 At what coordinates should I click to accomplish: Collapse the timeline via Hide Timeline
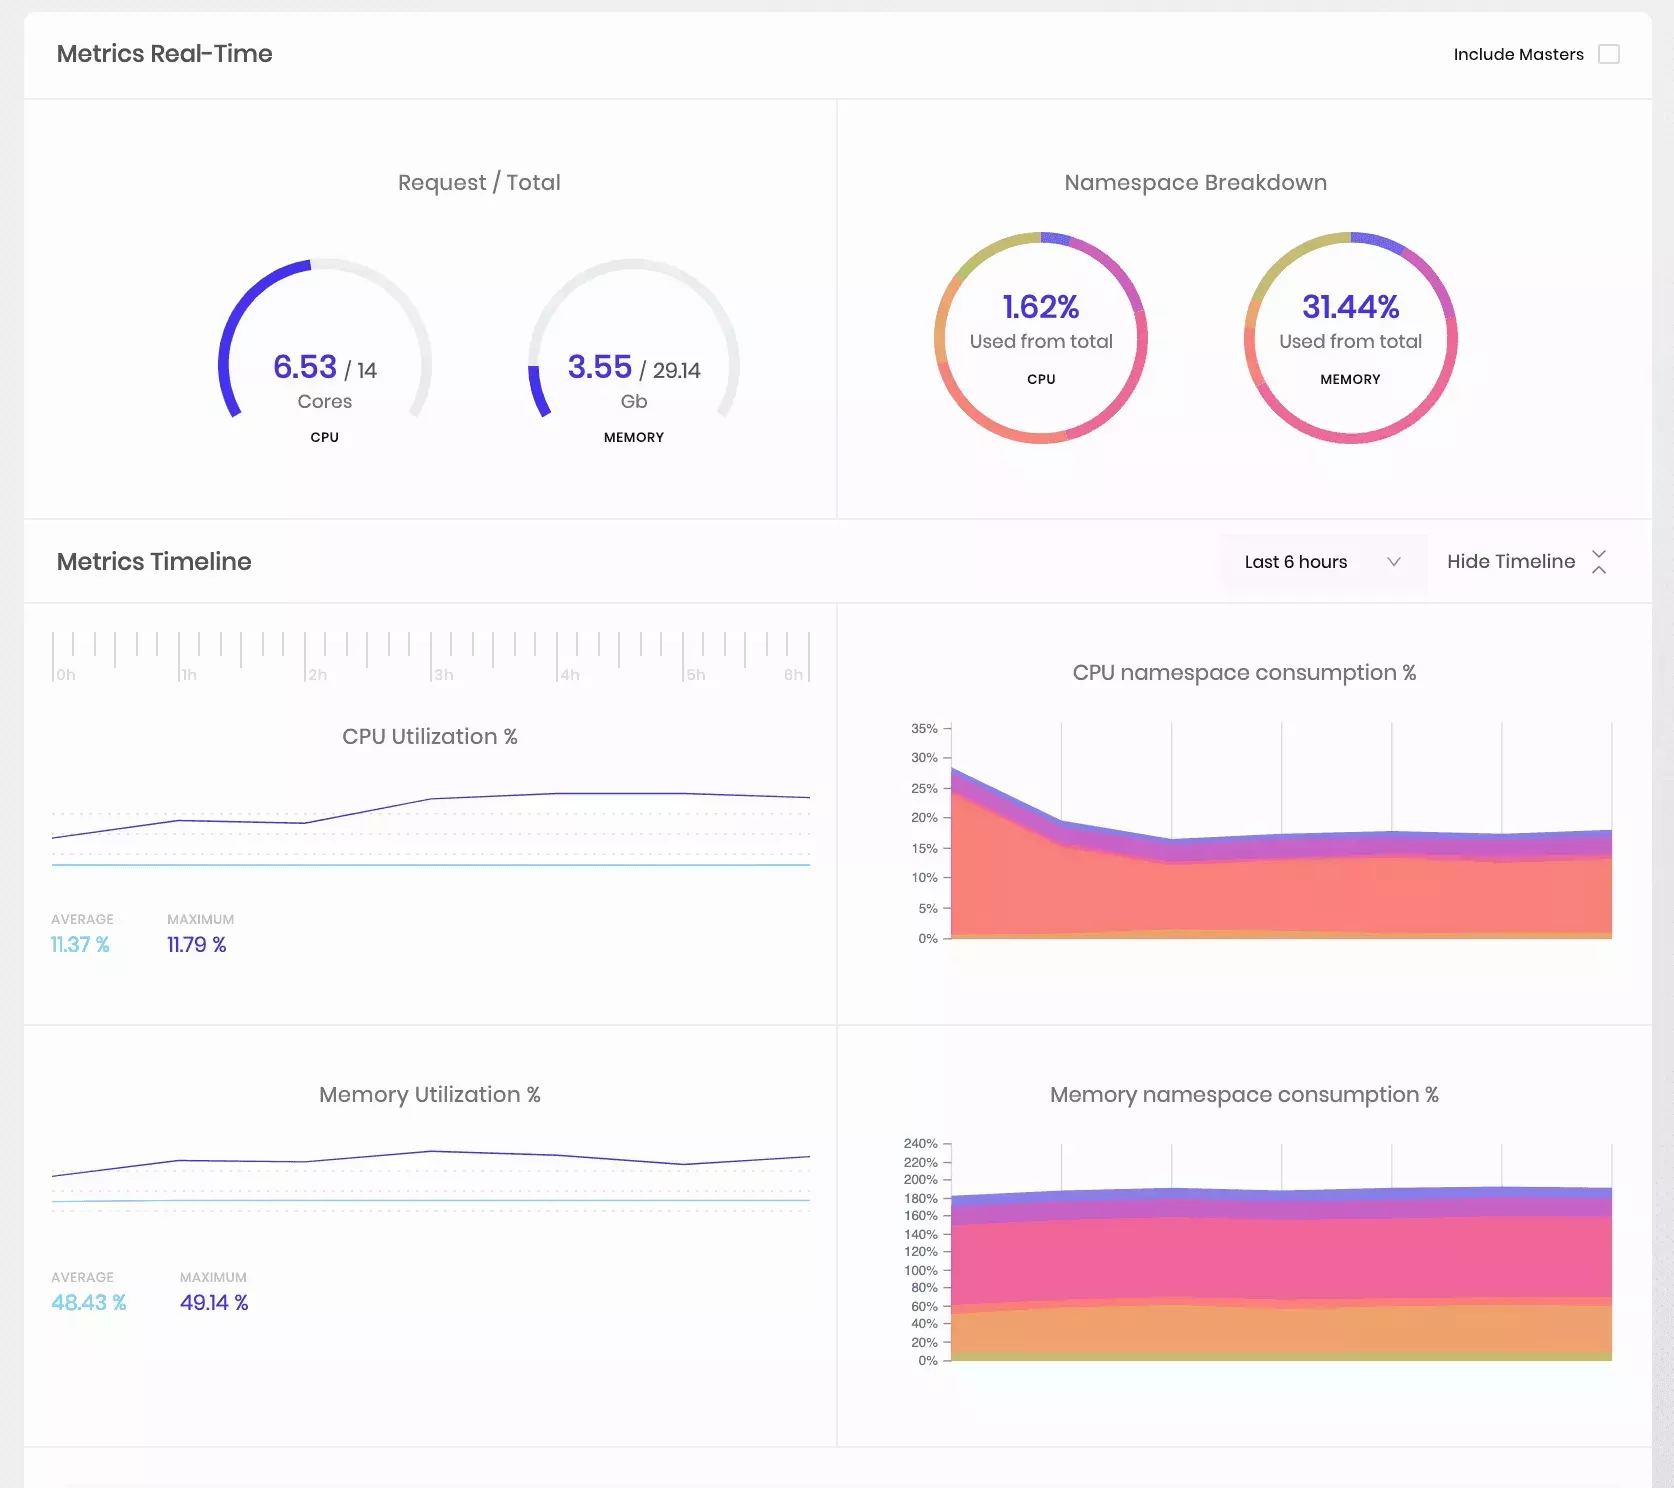click(1511, 561)
